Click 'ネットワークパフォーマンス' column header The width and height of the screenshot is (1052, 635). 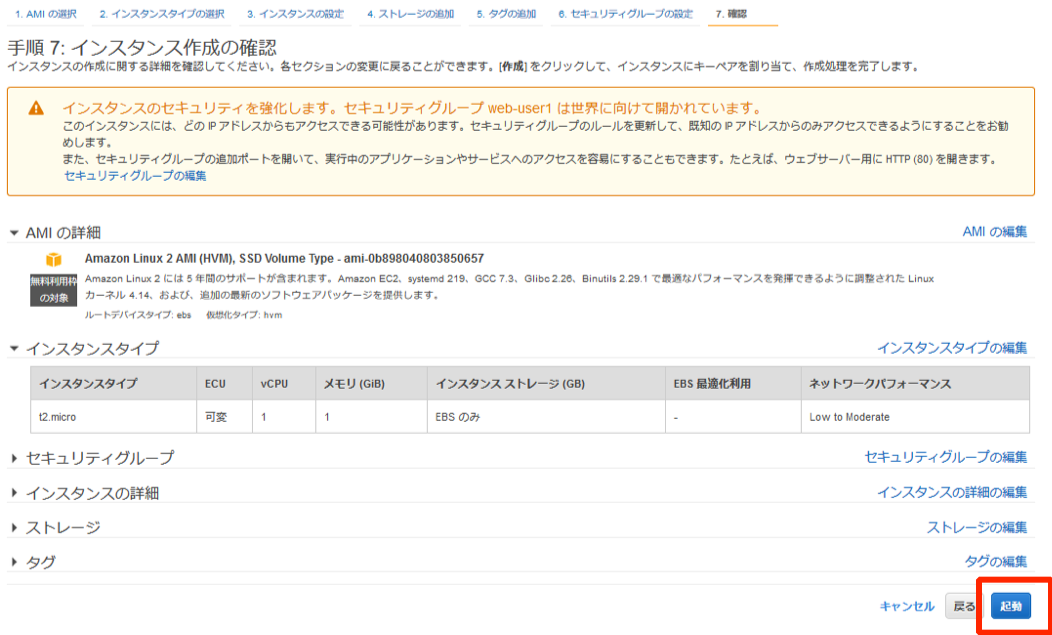[x=915, y=384]
